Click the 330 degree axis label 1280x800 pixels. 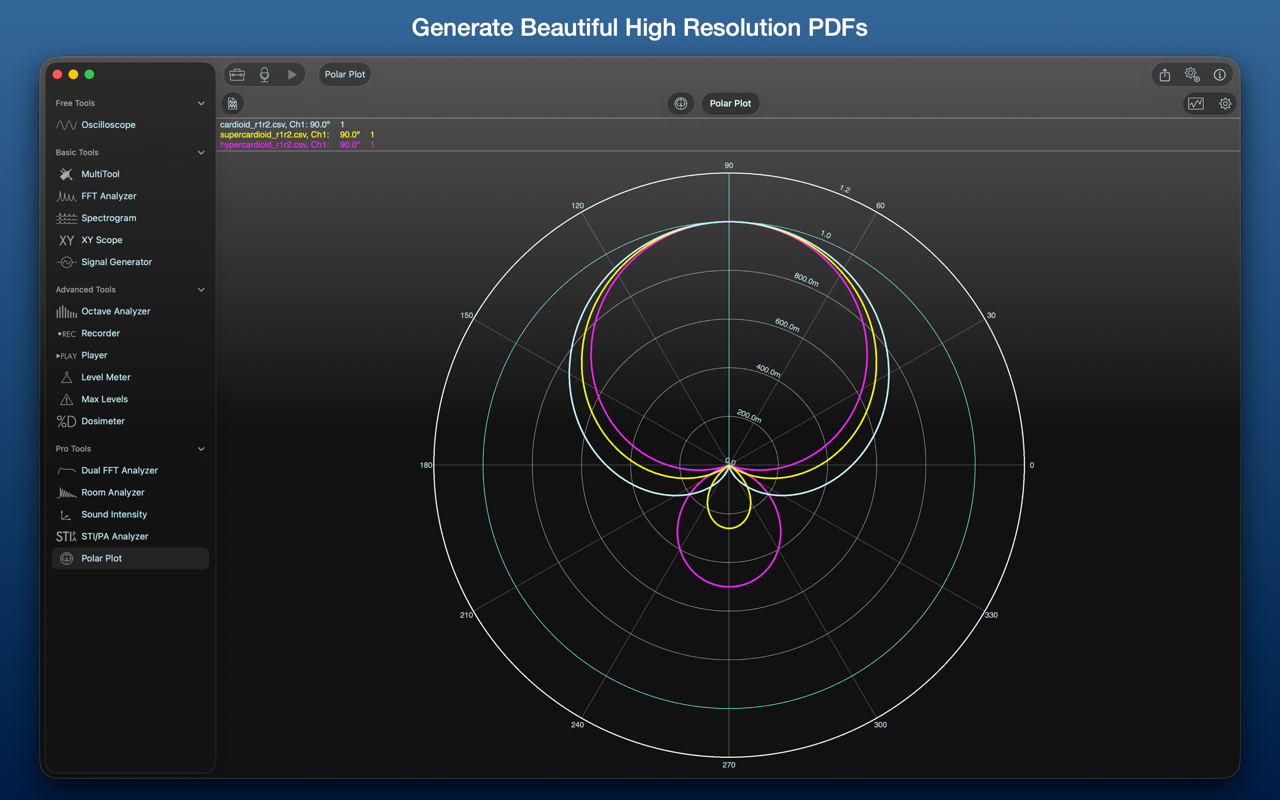point(991,615)
